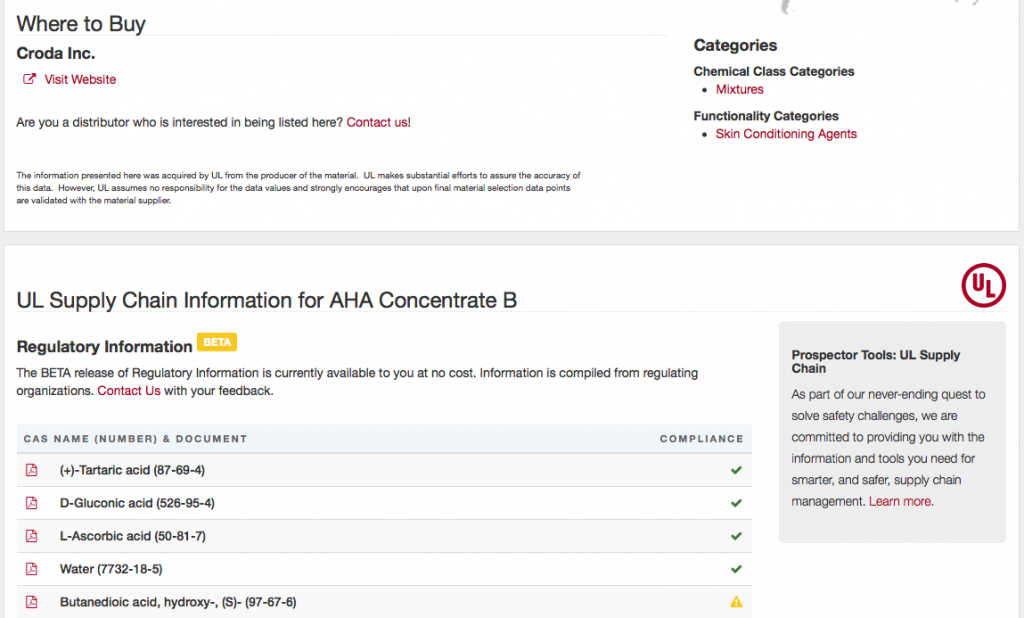
Task: Click the green compliance checkmark for Water
Action: click(x=736, y=569)
